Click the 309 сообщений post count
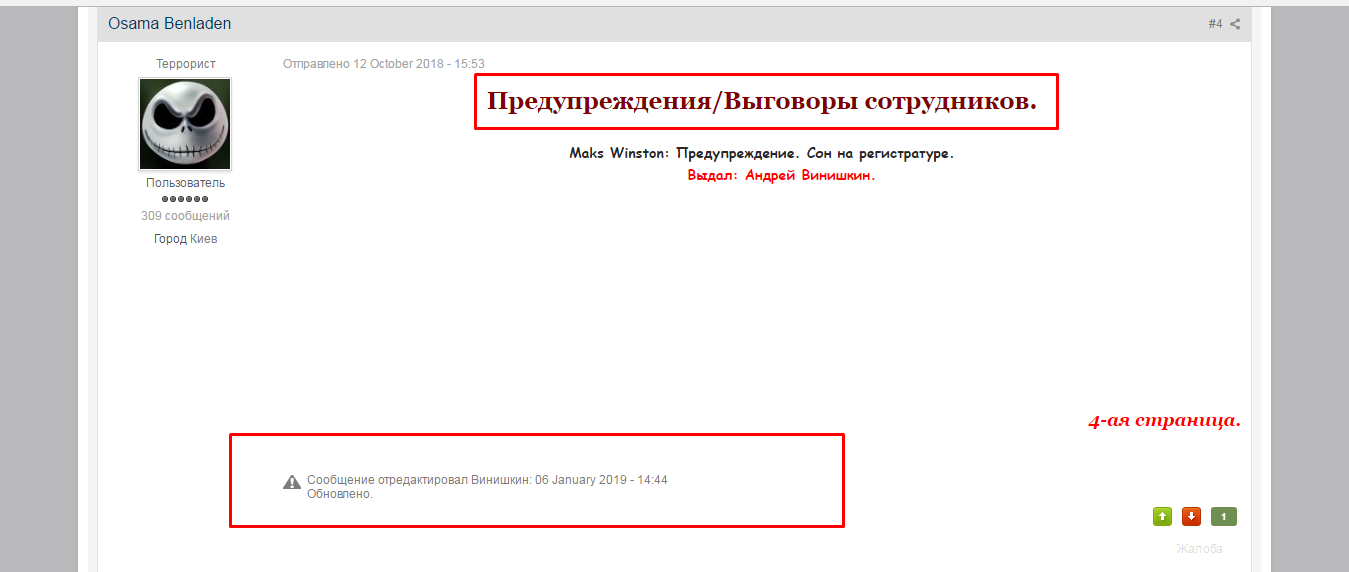Screen dimensions: 1349x572 [x=185, y=216]
